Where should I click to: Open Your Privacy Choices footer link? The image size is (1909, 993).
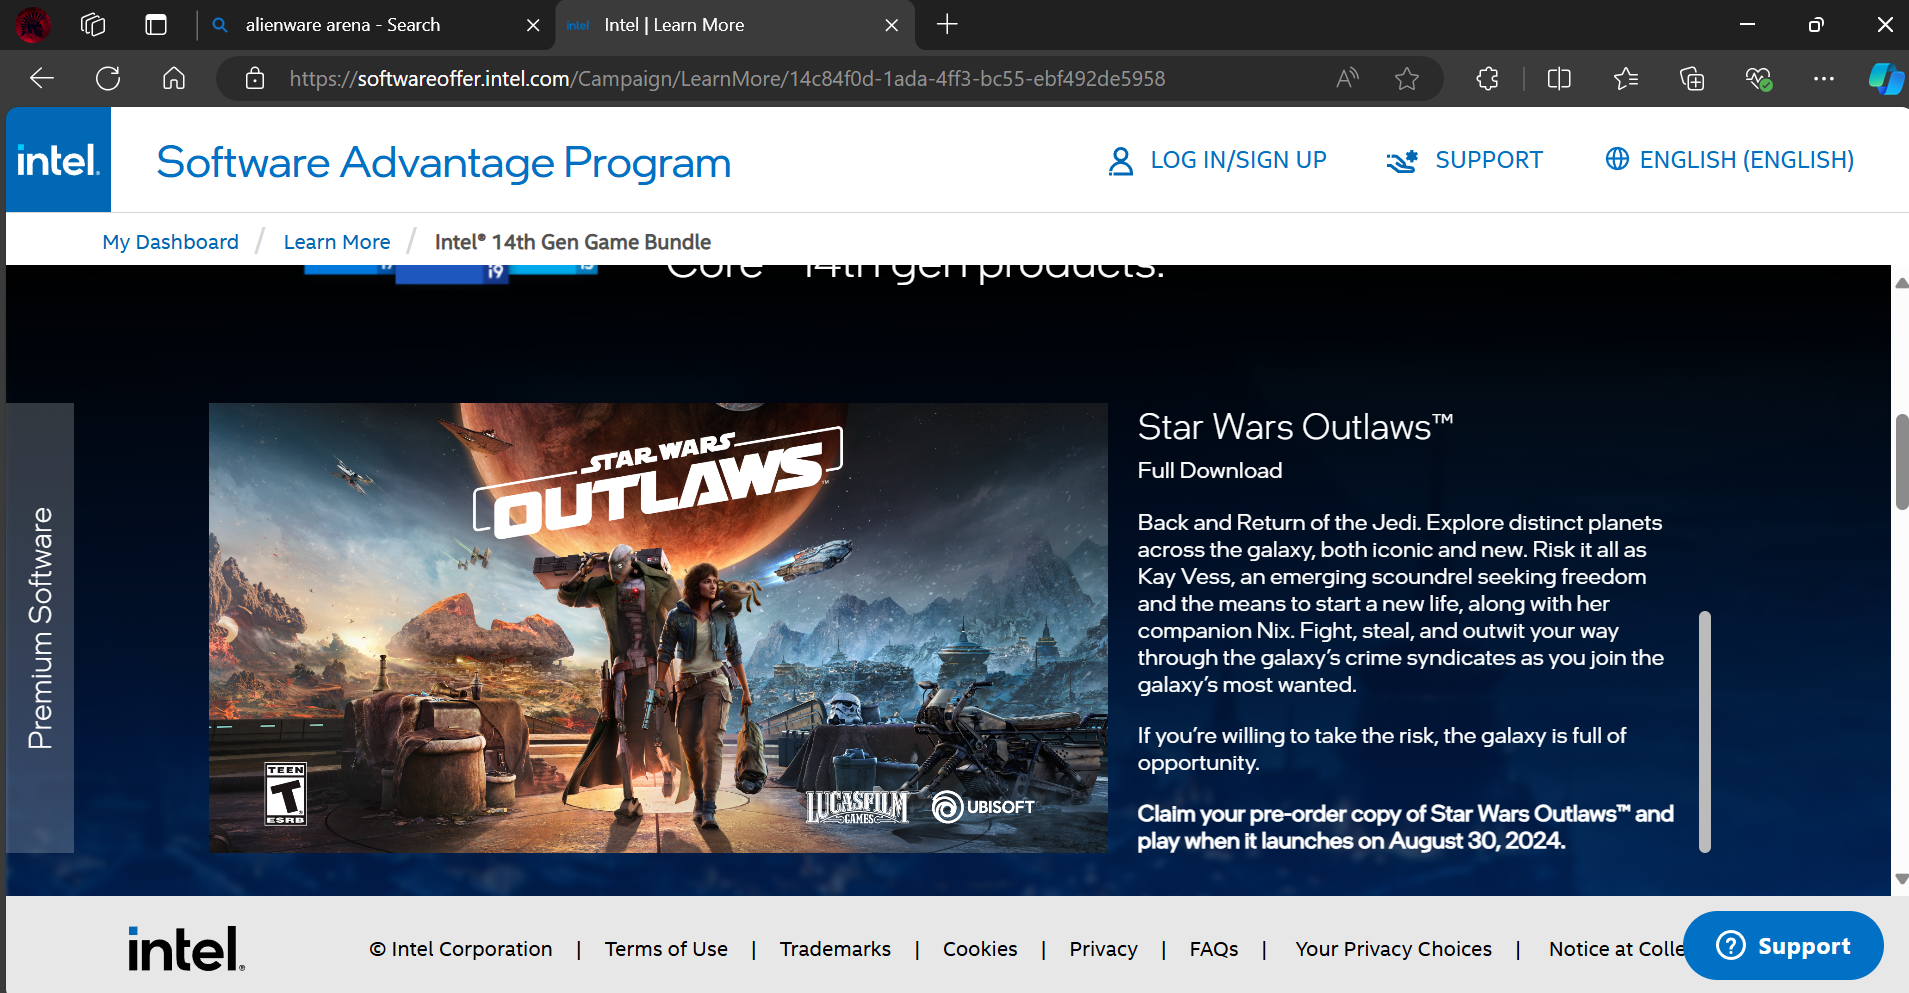pos(1393,949)
